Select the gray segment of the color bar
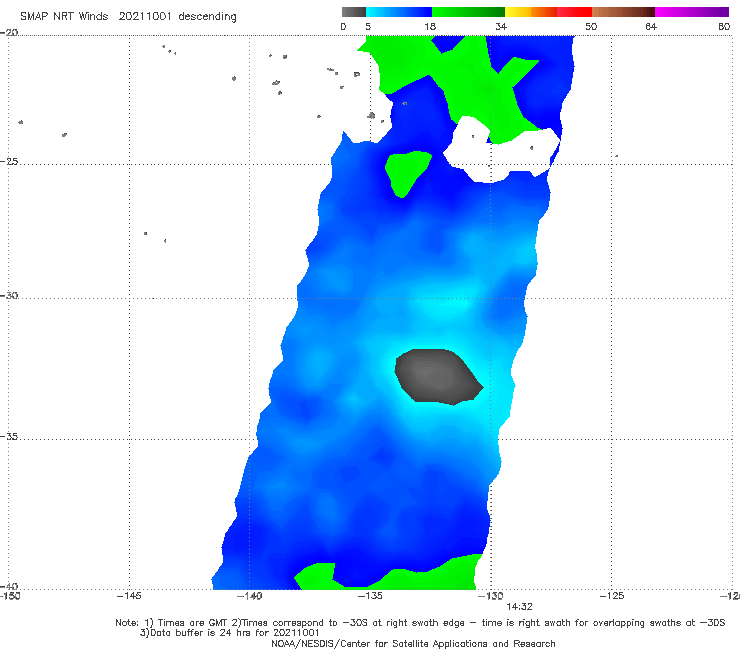This screenshot has width=740, height=650. [x=353, y=12]
